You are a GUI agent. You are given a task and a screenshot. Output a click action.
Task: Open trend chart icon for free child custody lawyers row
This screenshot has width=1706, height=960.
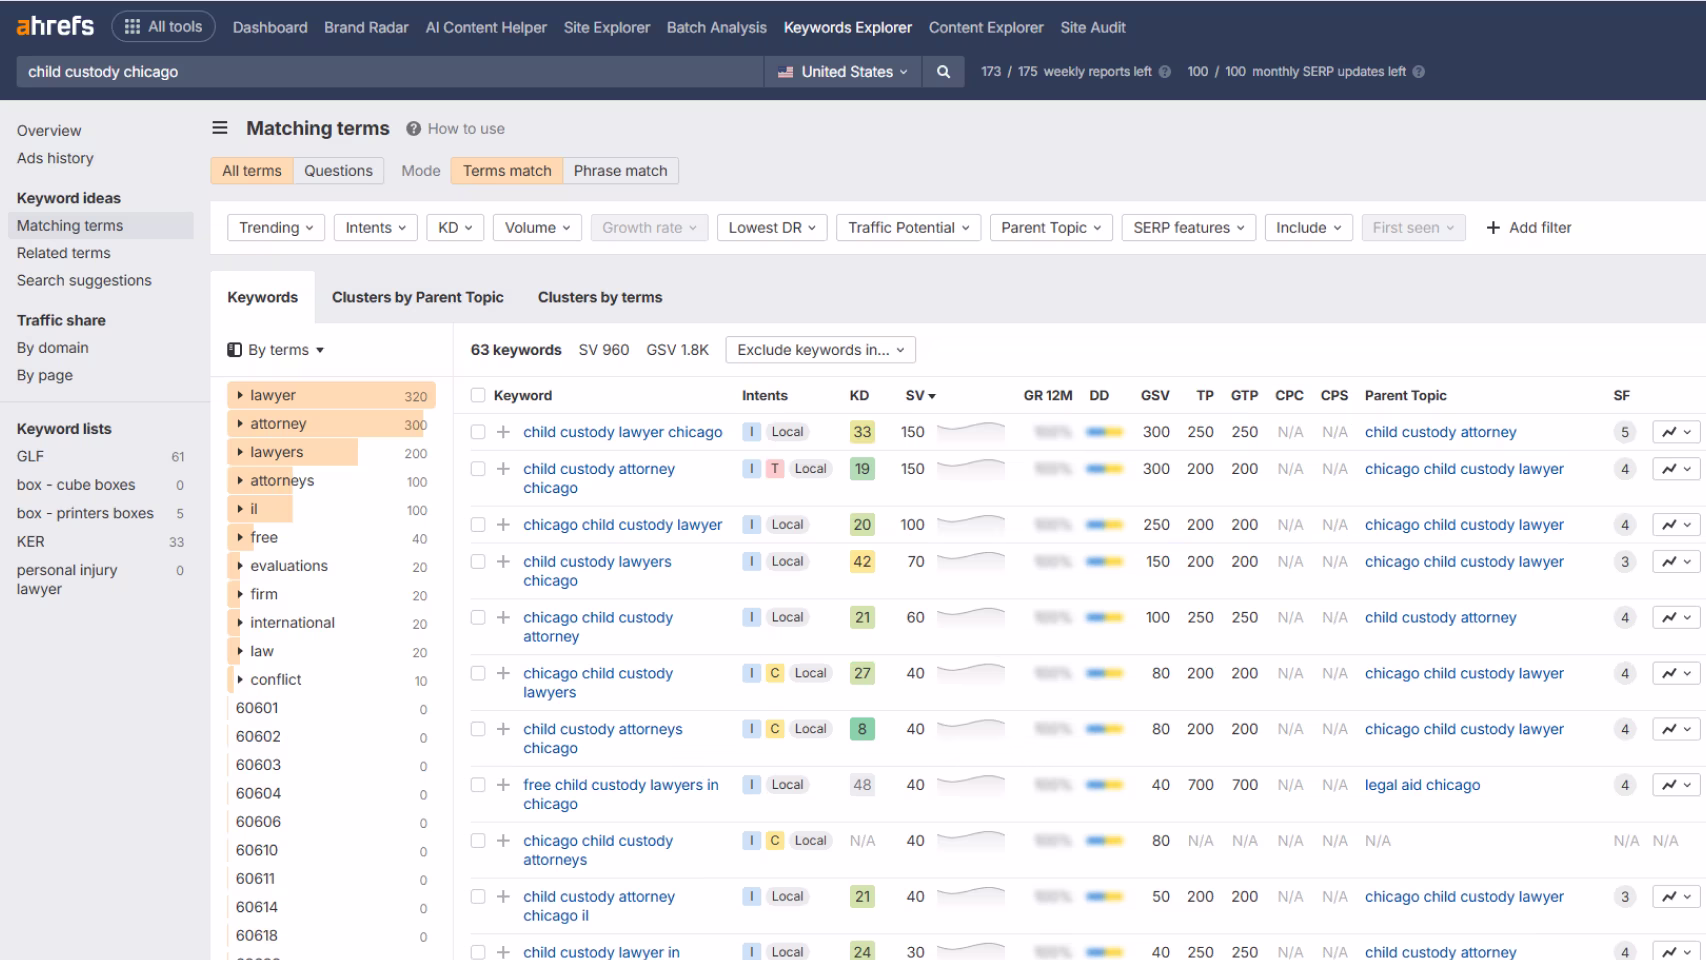pyautogui.click(x=1676, y=785)
